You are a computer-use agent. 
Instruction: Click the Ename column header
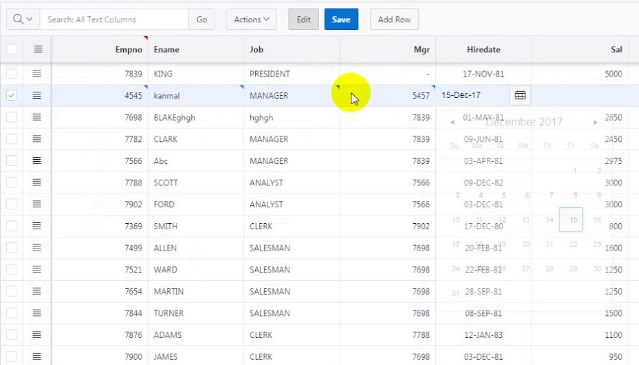pos(166,49)
